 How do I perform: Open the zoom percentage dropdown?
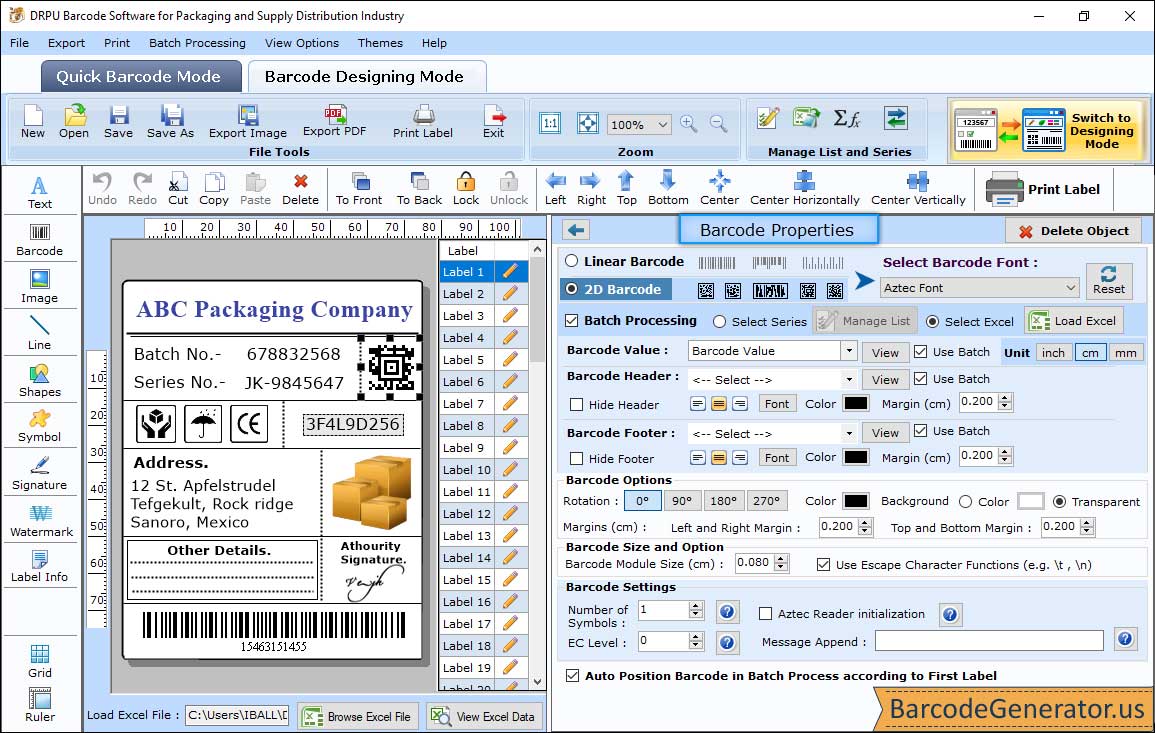(x=662, y=124)
